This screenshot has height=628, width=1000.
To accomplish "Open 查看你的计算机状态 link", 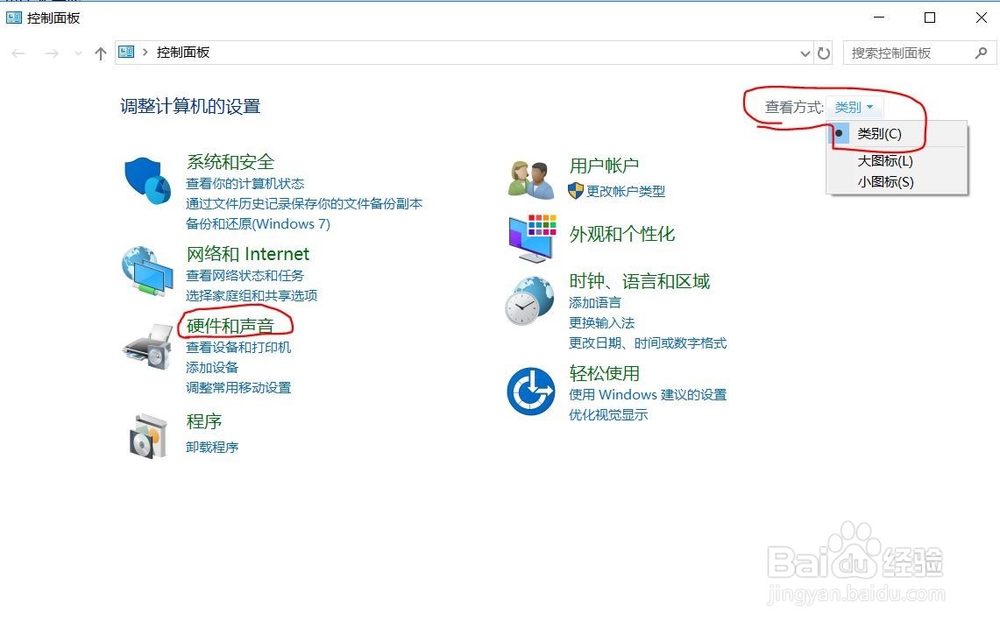I will pyautogui.click(x=245, y=184).
